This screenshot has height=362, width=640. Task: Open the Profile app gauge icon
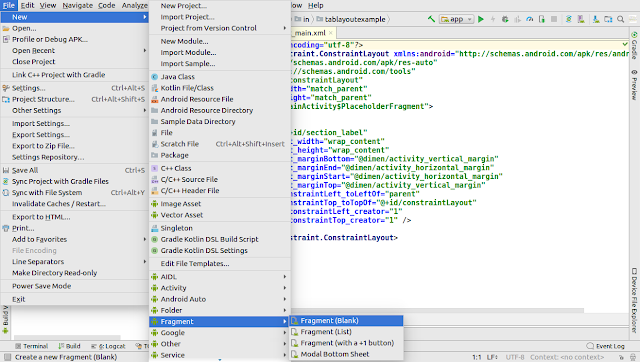click(x=530, y=19)
